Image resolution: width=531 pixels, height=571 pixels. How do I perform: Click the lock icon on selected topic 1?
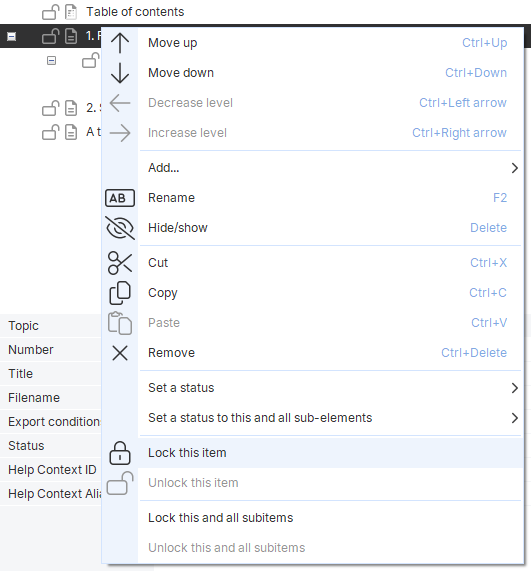[51, 36]
